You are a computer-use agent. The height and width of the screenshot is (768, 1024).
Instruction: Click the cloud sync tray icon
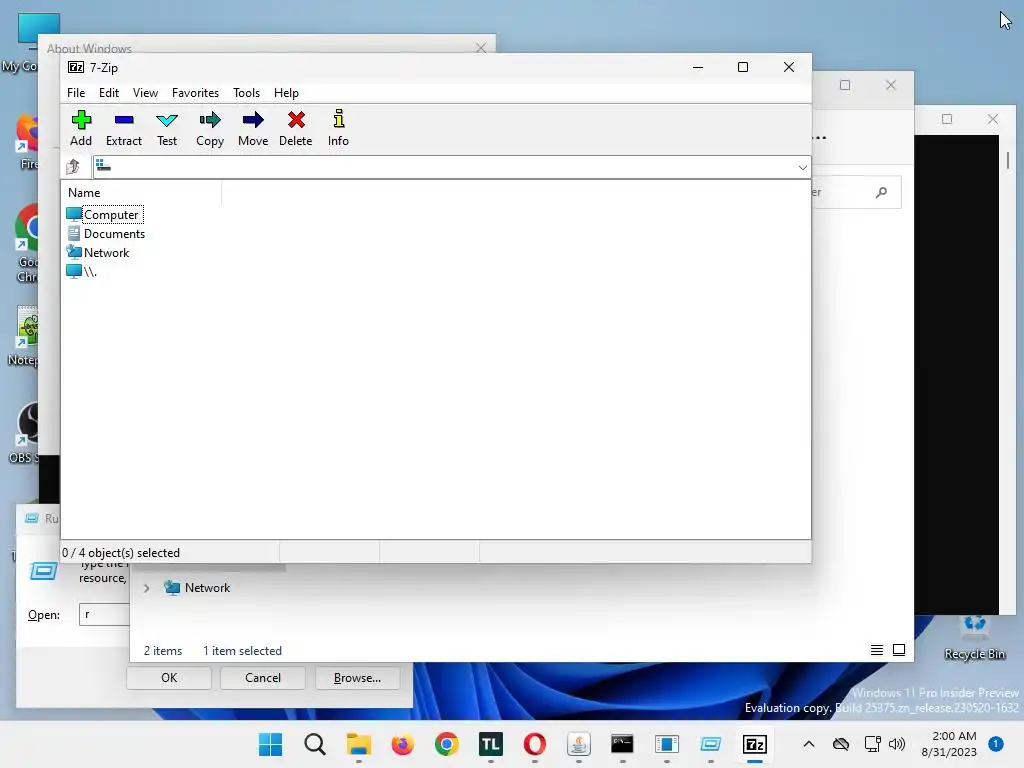pos(840,744)
